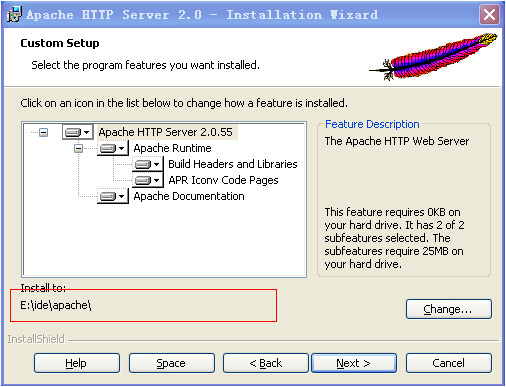Click the drive icon beside Apache Runtime

click(108, 148)
